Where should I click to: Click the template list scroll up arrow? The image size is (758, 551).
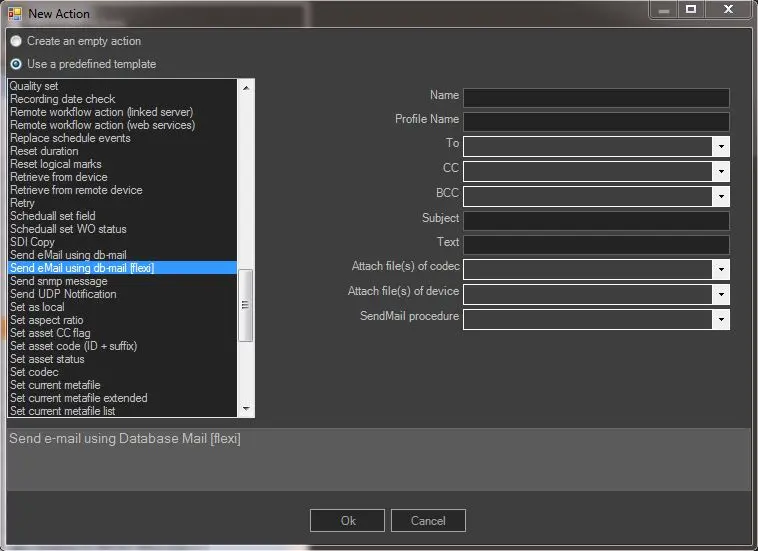(x=246, y=86)
